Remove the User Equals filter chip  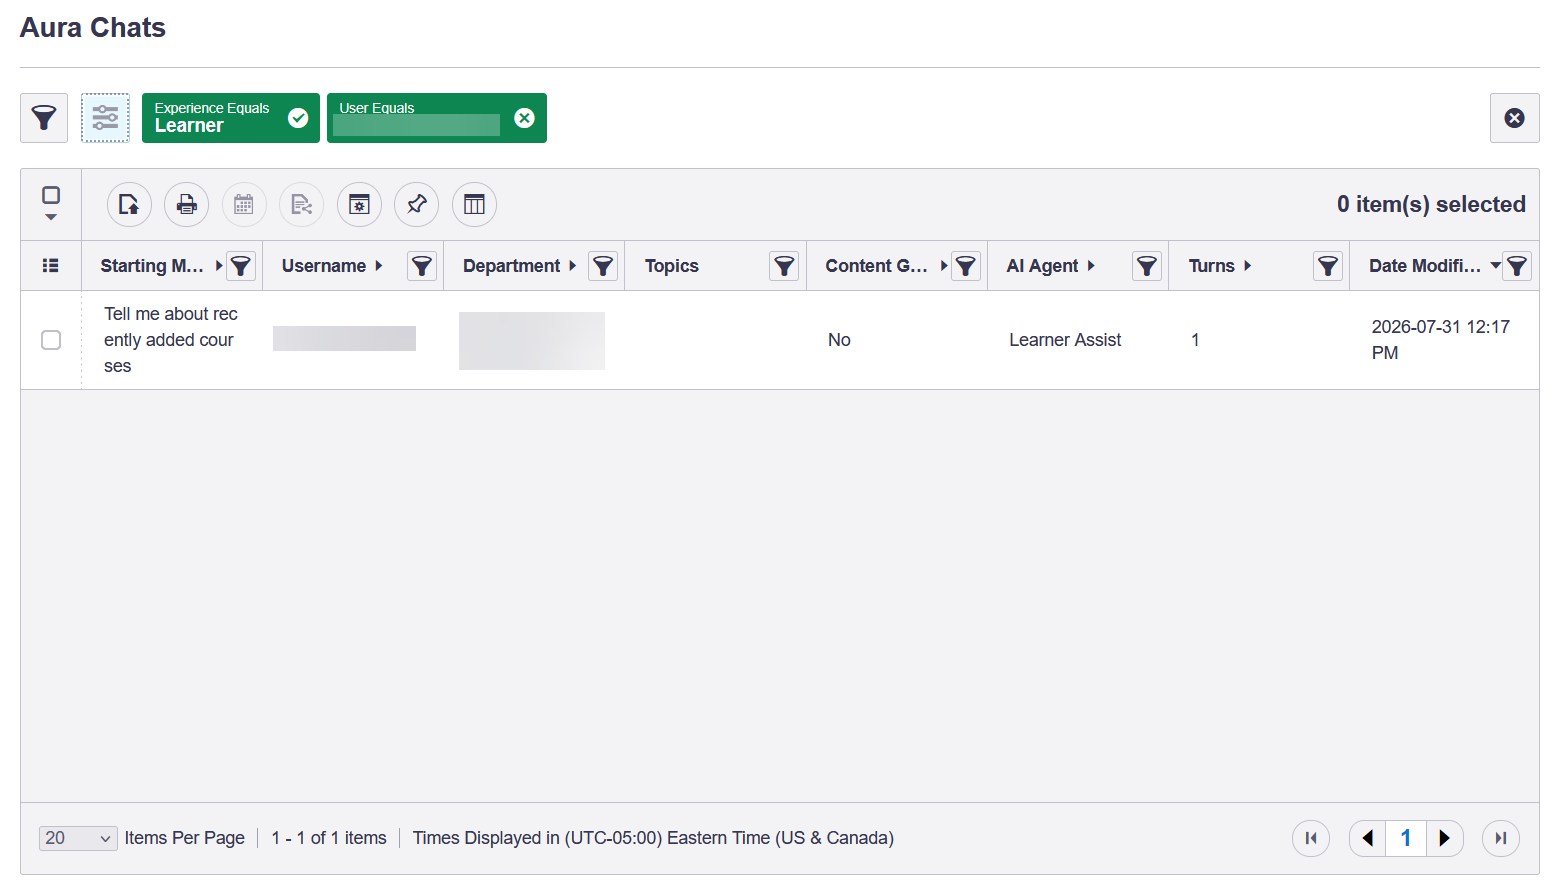[524, 118]
